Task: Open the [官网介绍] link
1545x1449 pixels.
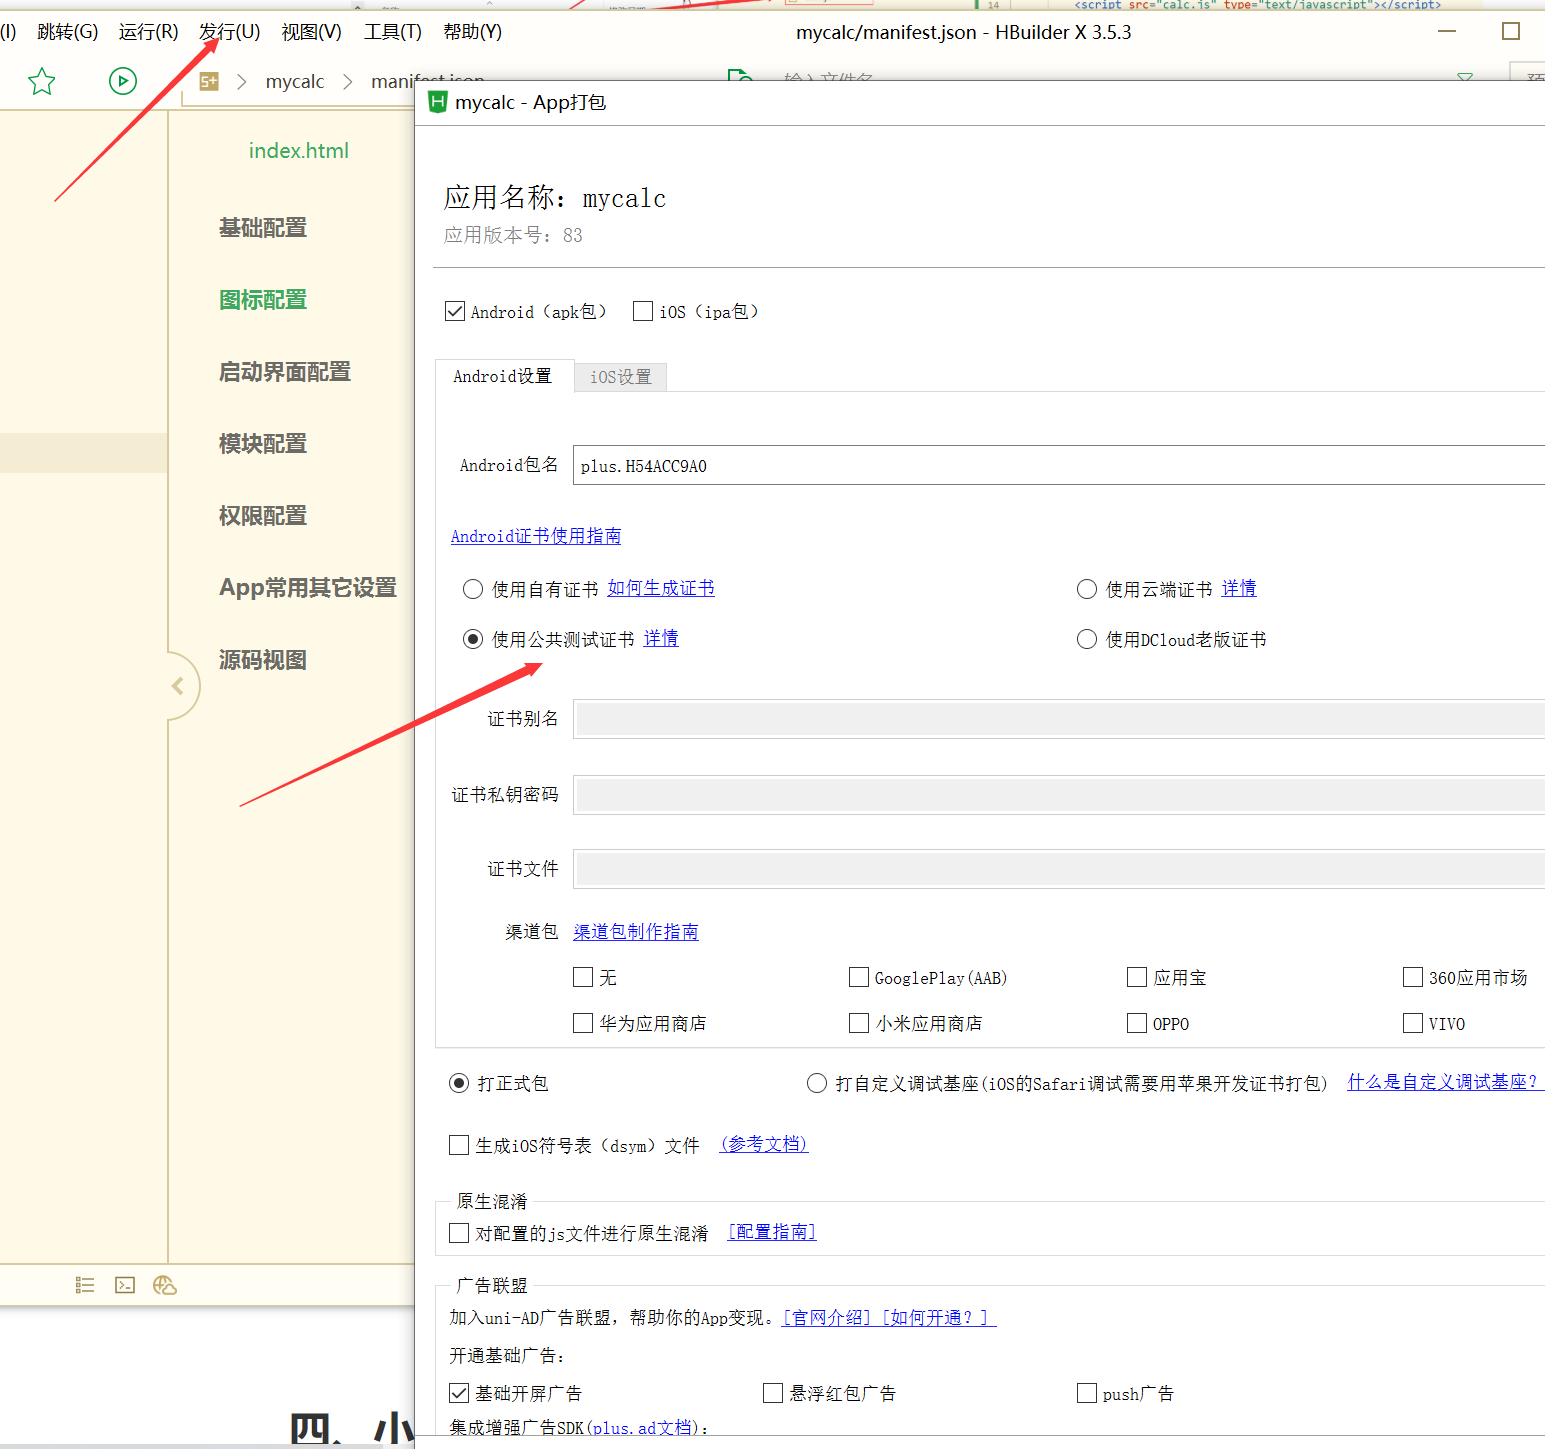Action: (827, 1318)
